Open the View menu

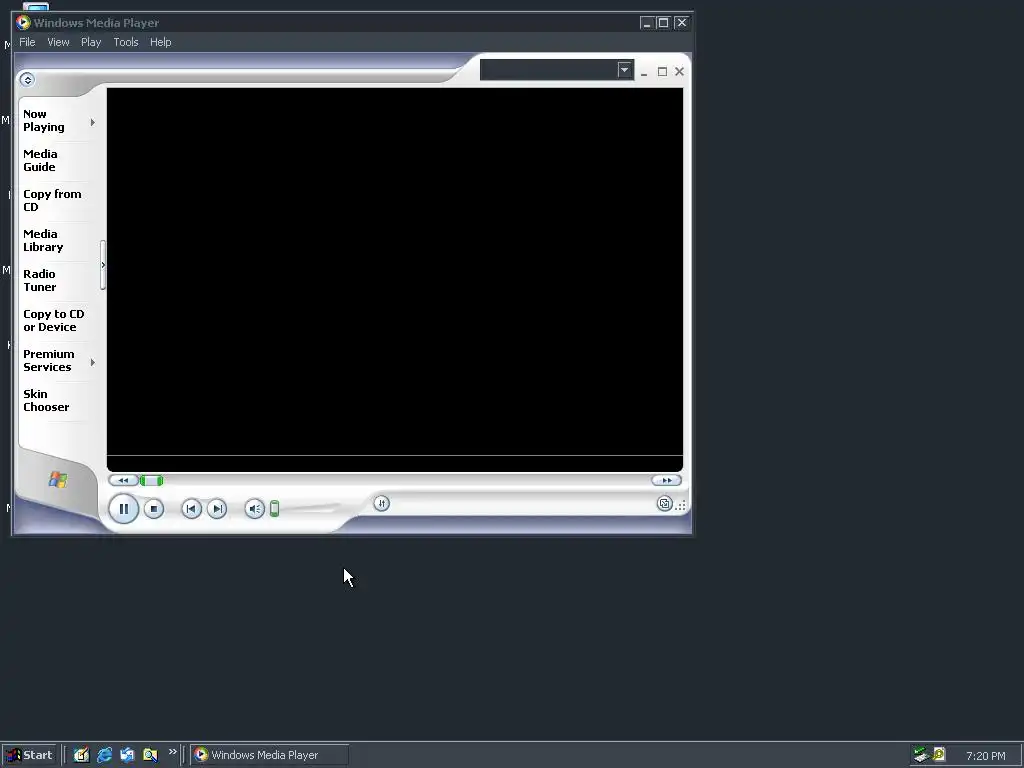tap(58, 42)
